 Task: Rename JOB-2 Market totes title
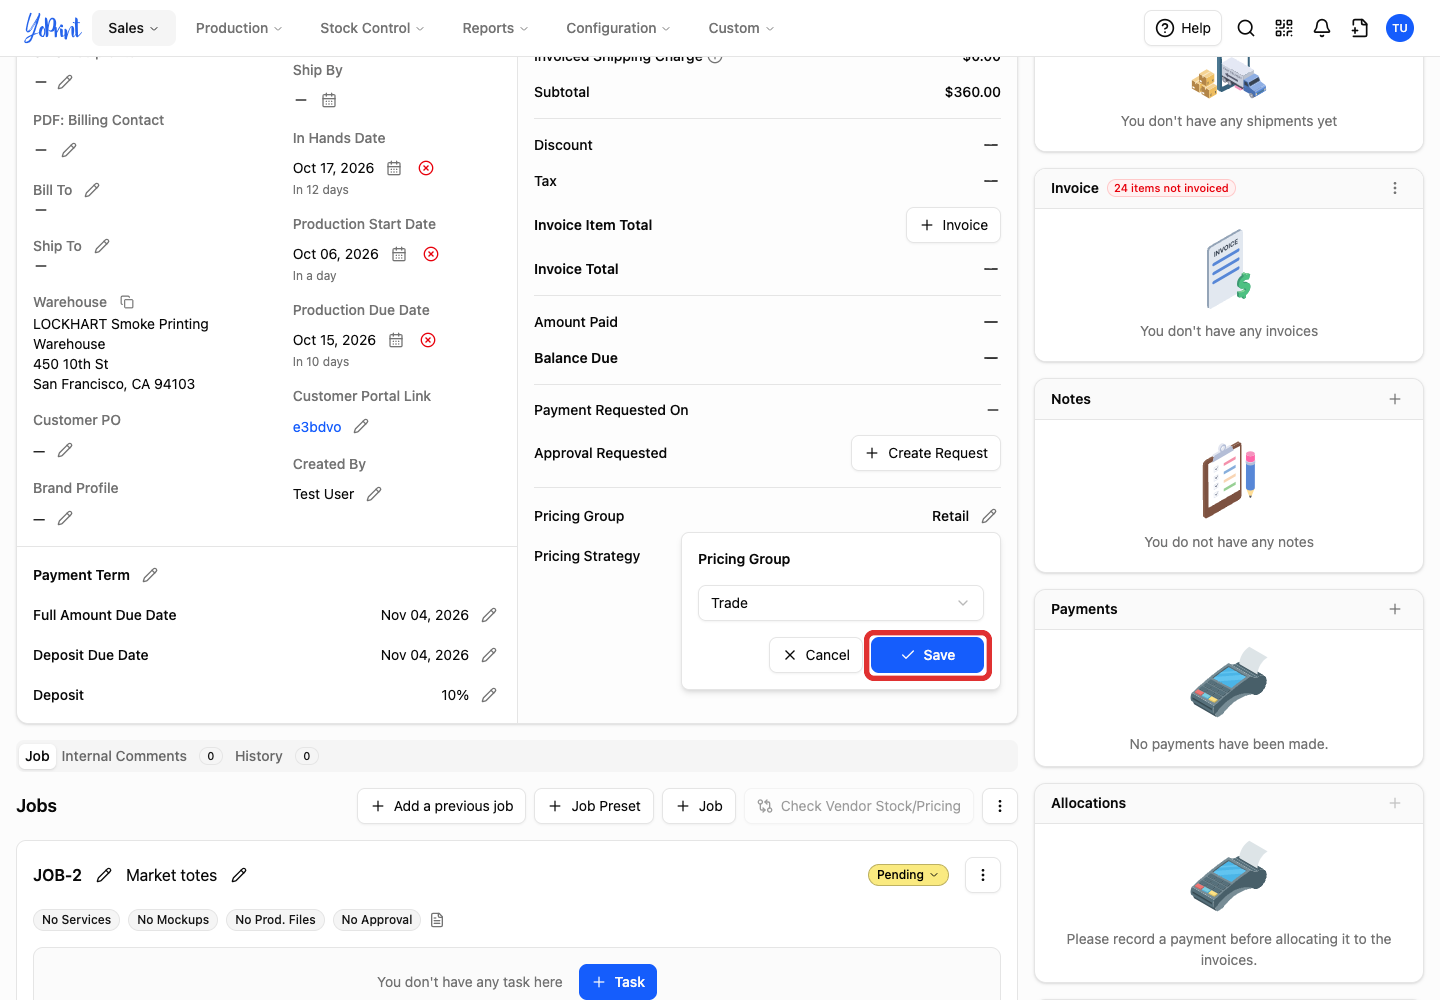(x=239, y=875)
